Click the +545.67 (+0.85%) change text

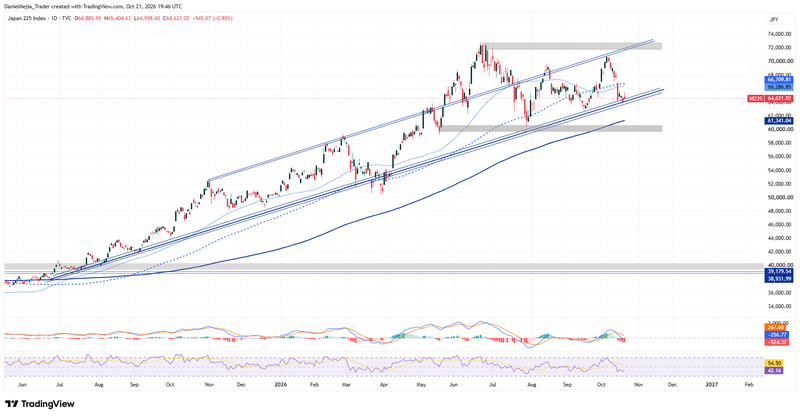click(x=213, y=18)
